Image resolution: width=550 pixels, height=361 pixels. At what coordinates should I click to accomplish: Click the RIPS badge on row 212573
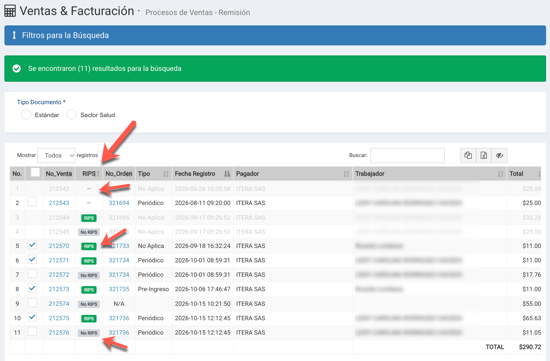coord(89,290)
